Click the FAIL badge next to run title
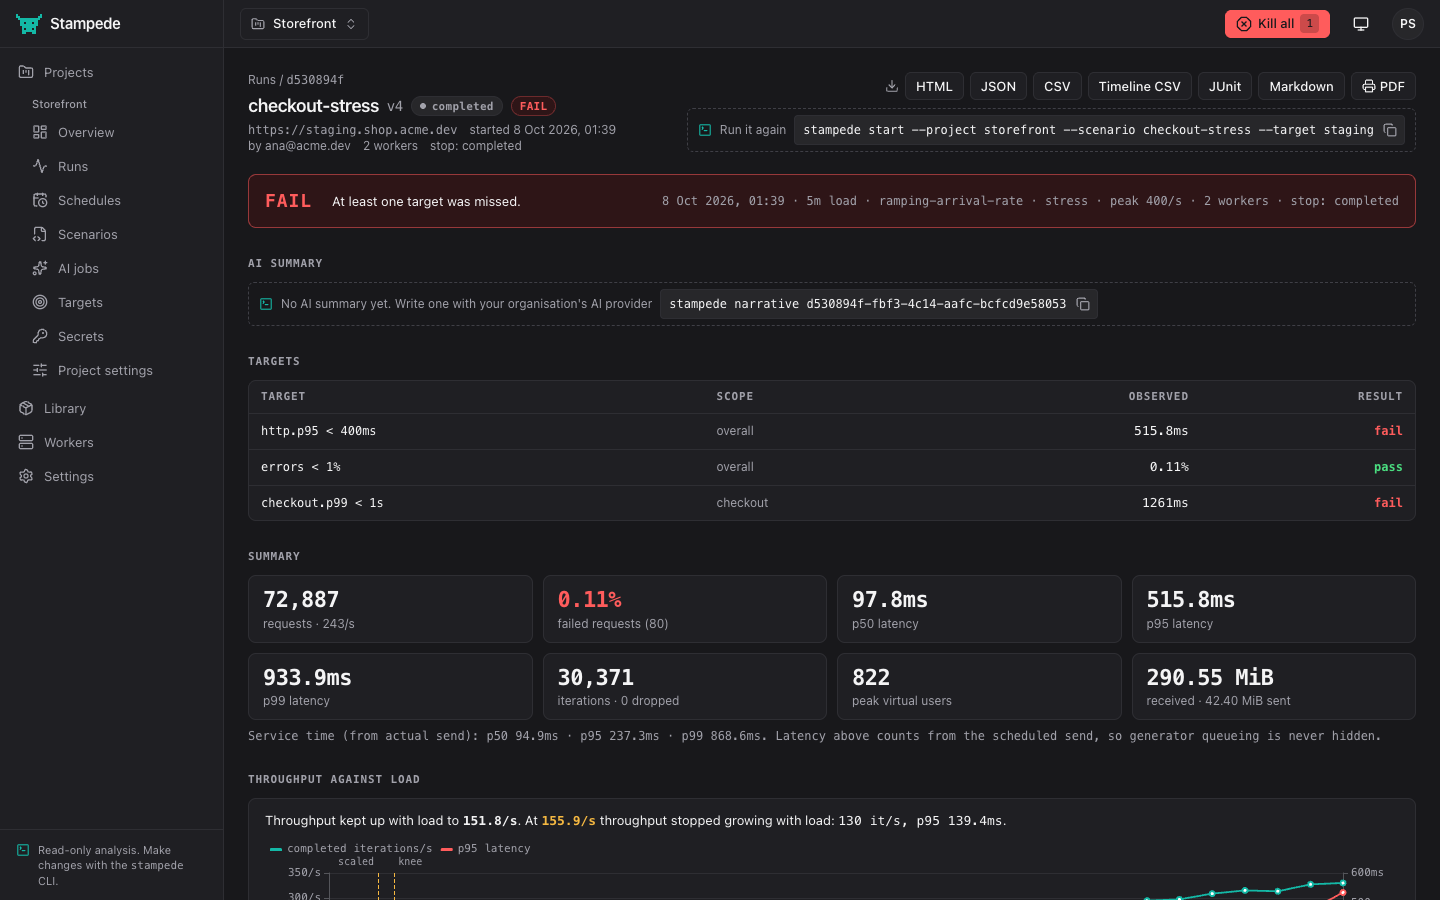Screen dimensions: 1440x900 [x=533, y=106]
